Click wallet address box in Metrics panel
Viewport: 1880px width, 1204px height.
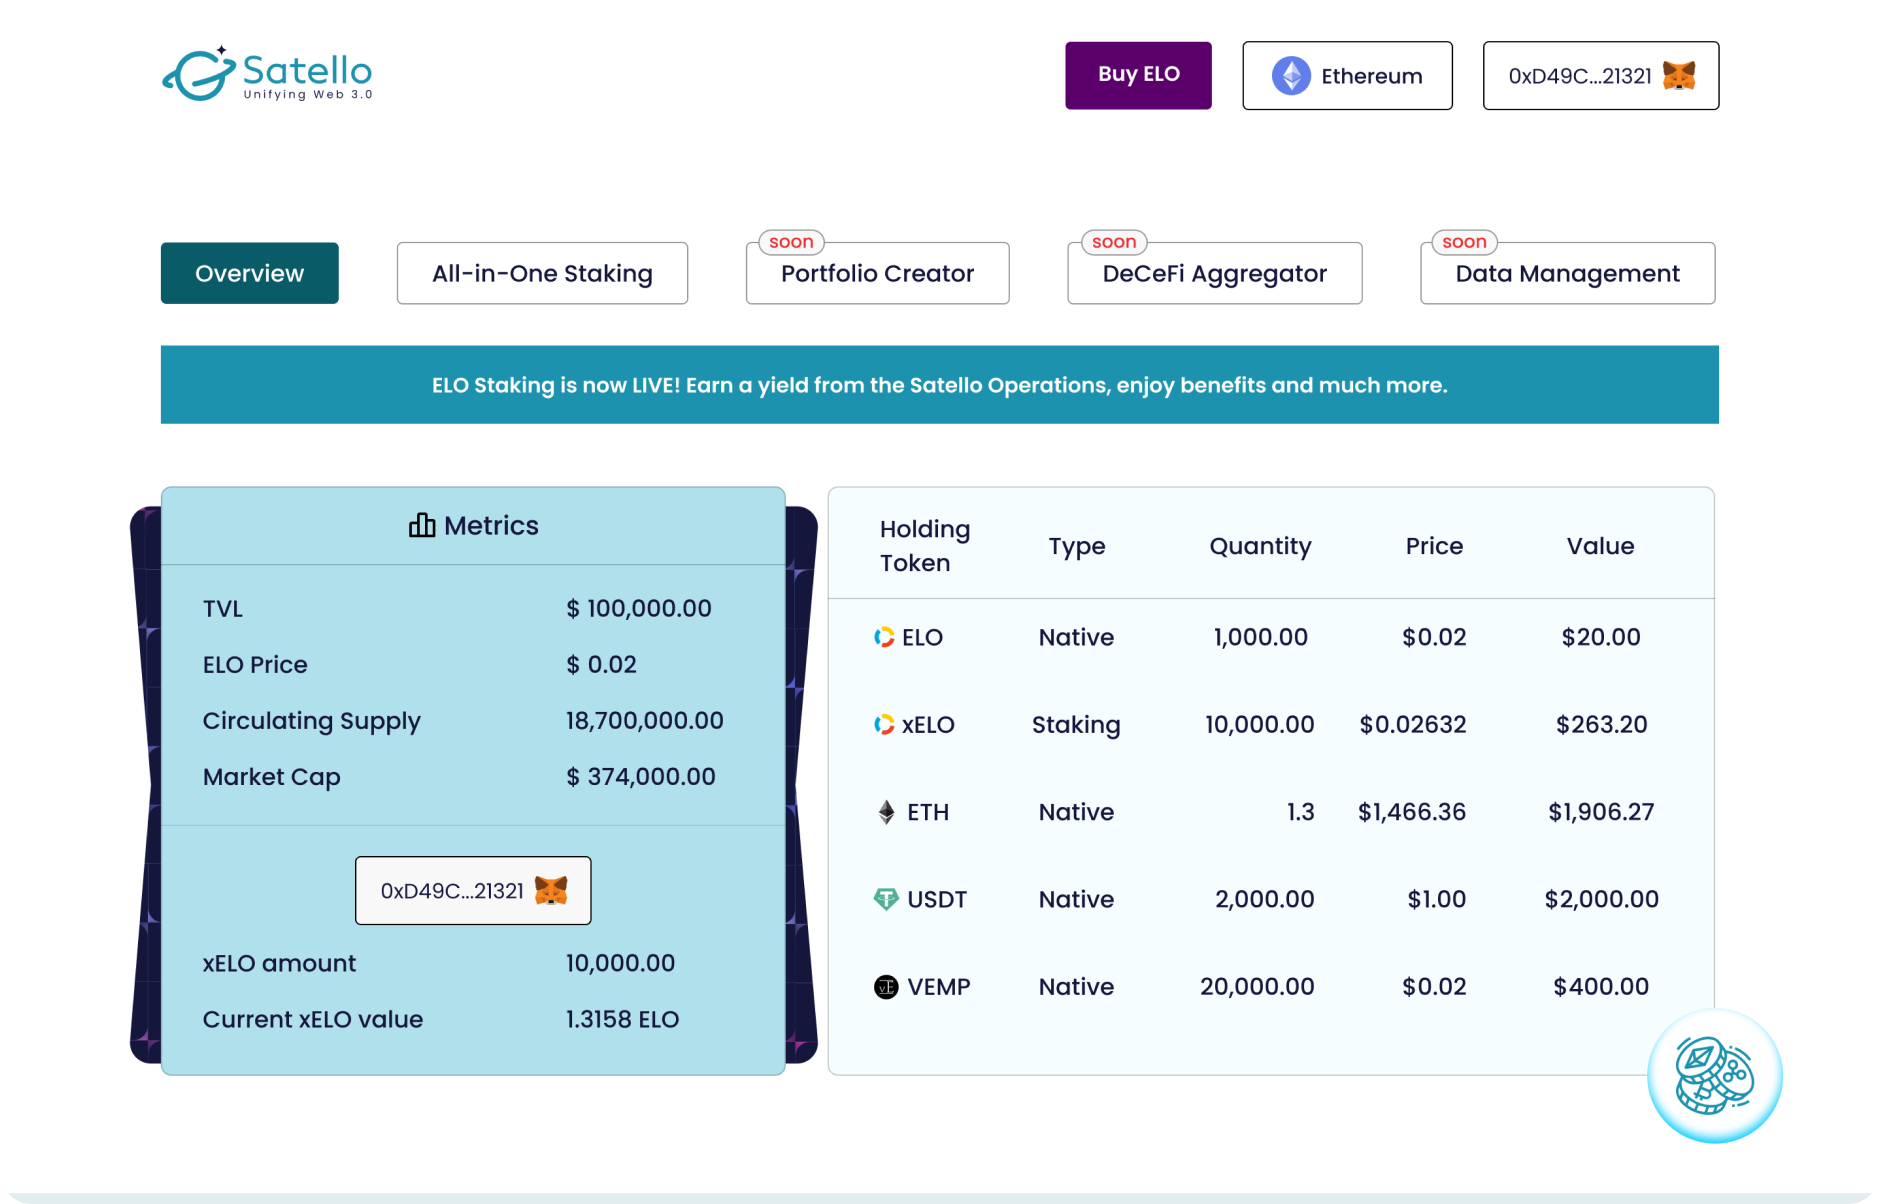472,890
